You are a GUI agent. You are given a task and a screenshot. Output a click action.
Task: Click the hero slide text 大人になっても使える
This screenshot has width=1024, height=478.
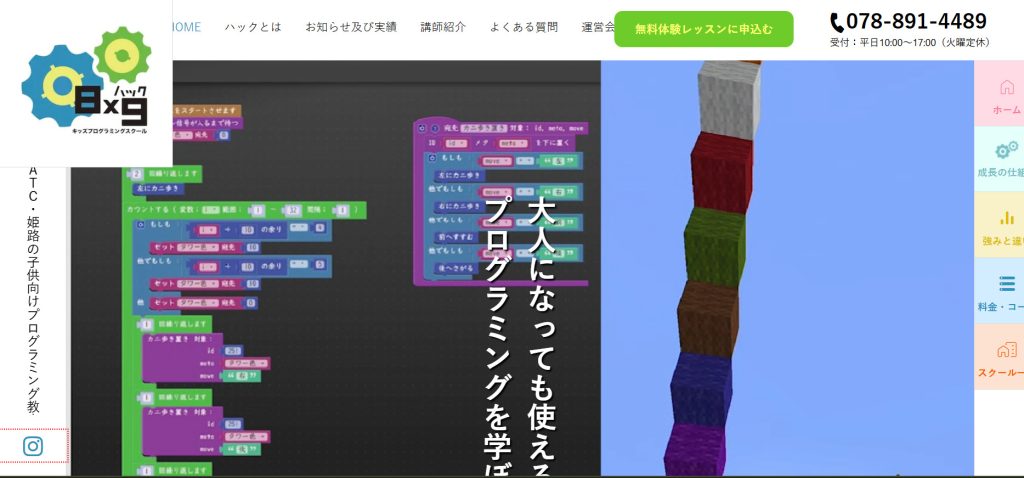[541, 336]
